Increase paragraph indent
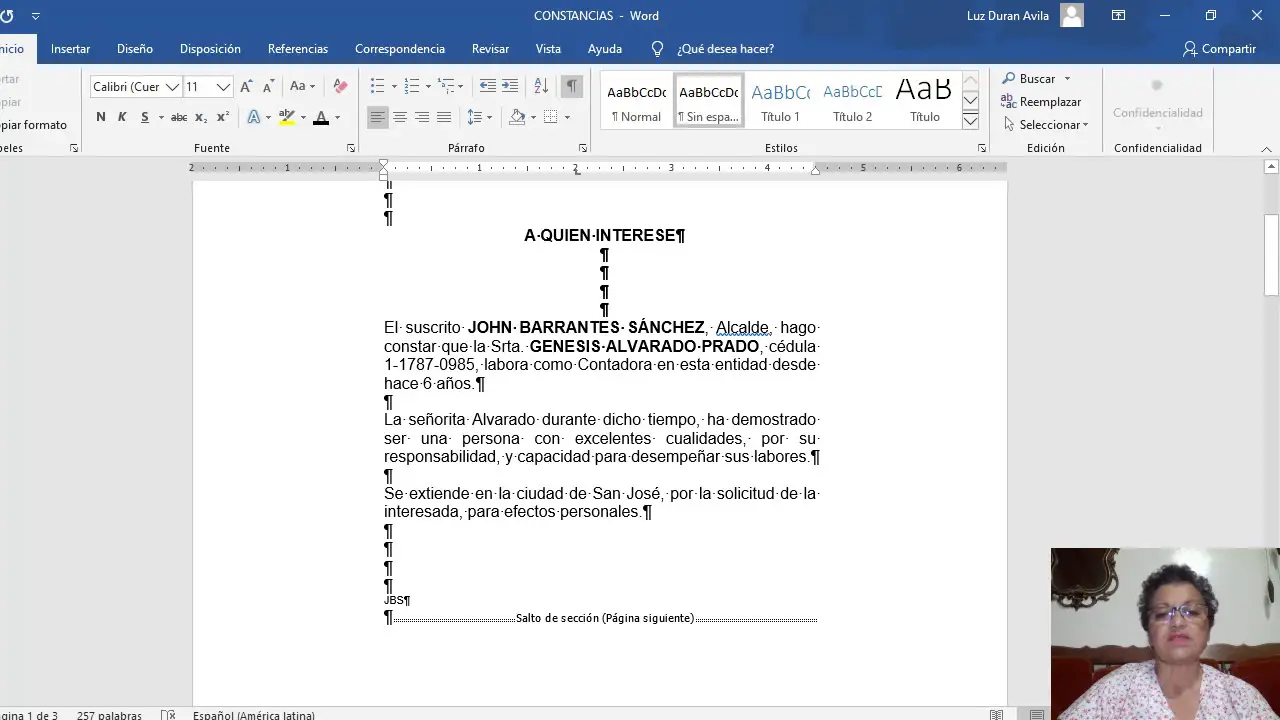 point(510,86)
